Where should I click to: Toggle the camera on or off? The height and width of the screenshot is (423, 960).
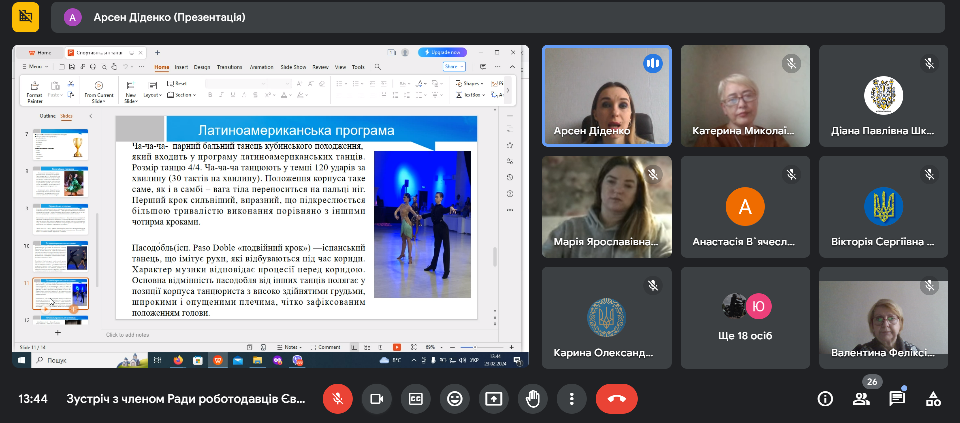point(376,398)
